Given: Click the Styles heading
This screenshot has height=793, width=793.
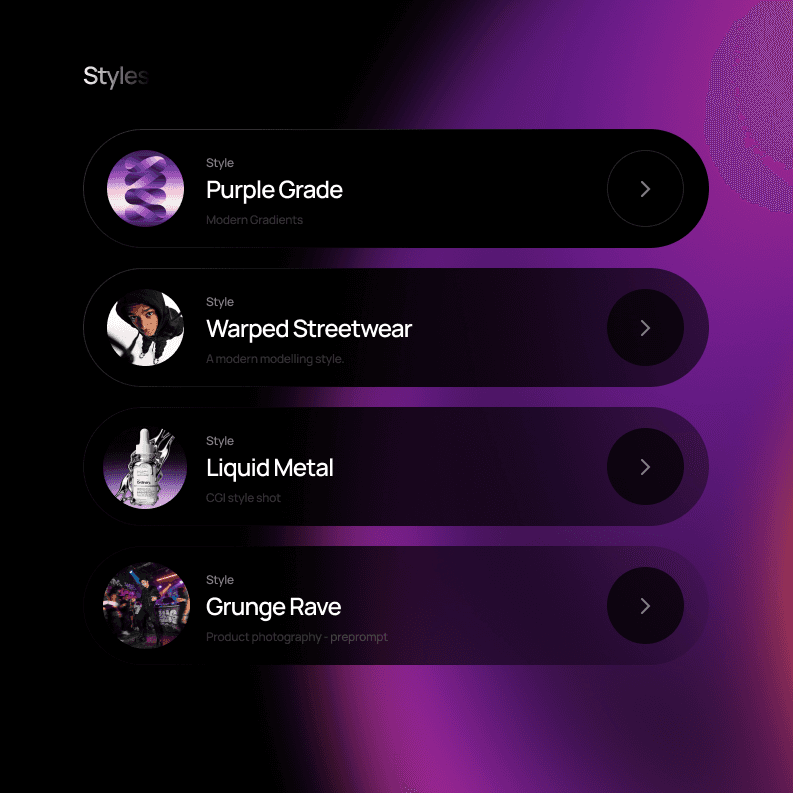Looking at the screenshot, I should point(116,76).
